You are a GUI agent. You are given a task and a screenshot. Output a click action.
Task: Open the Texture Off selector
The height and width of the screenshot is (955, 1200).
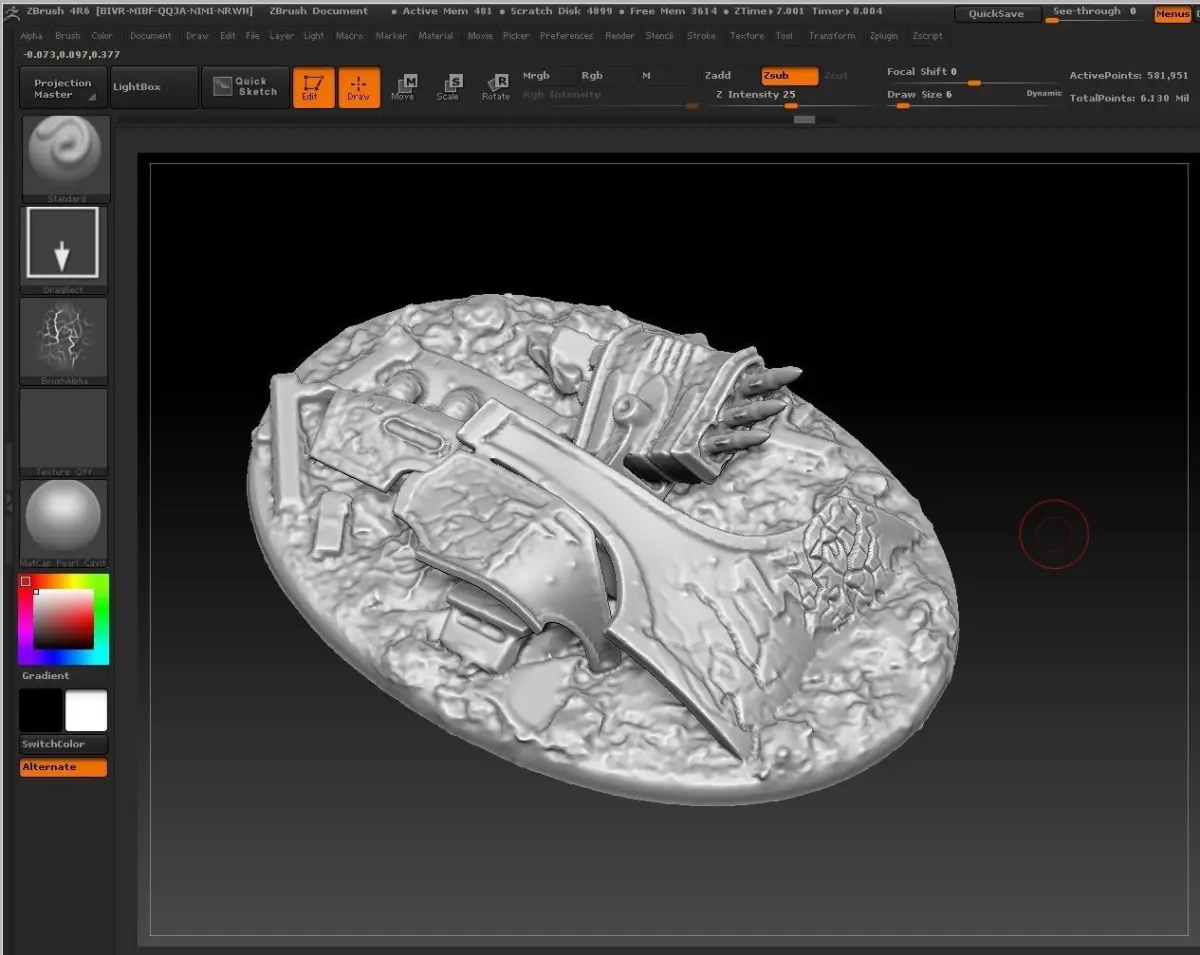pos(64,433)
